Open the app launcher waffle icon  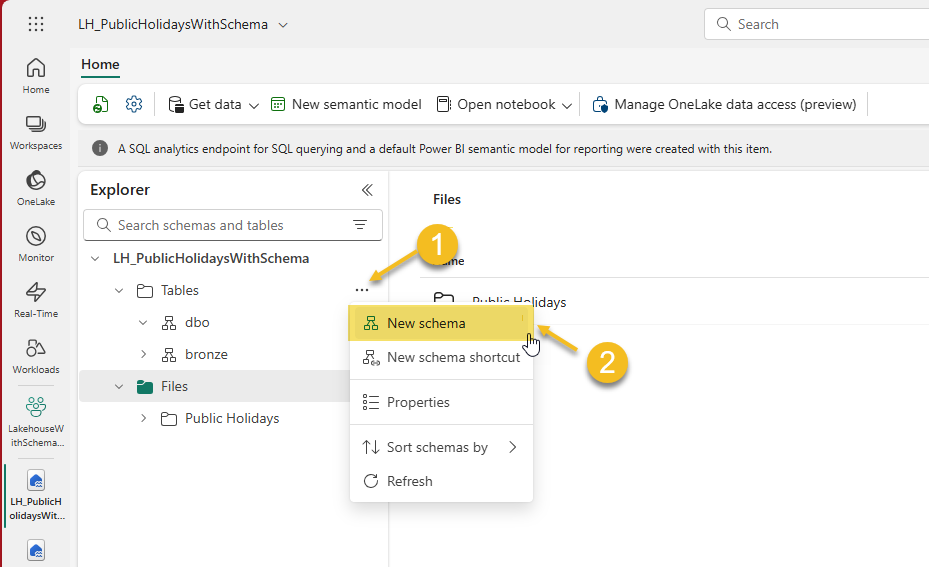[36, 24]
